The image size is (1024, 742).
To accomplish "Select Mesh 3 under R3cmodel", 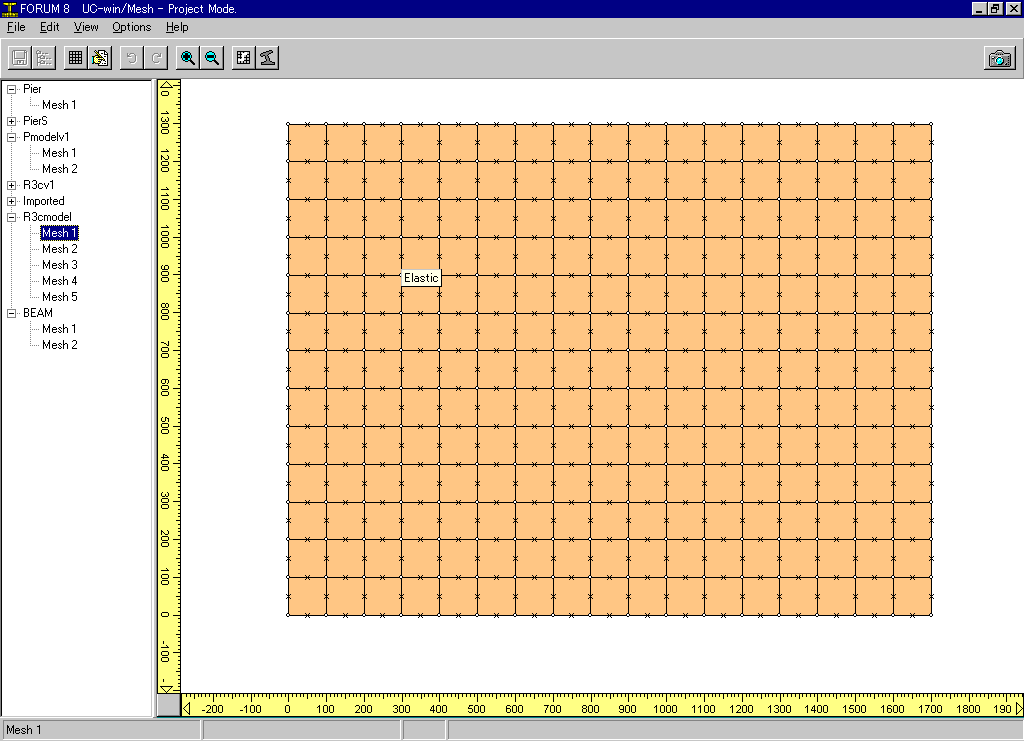I will coord(59,265).
